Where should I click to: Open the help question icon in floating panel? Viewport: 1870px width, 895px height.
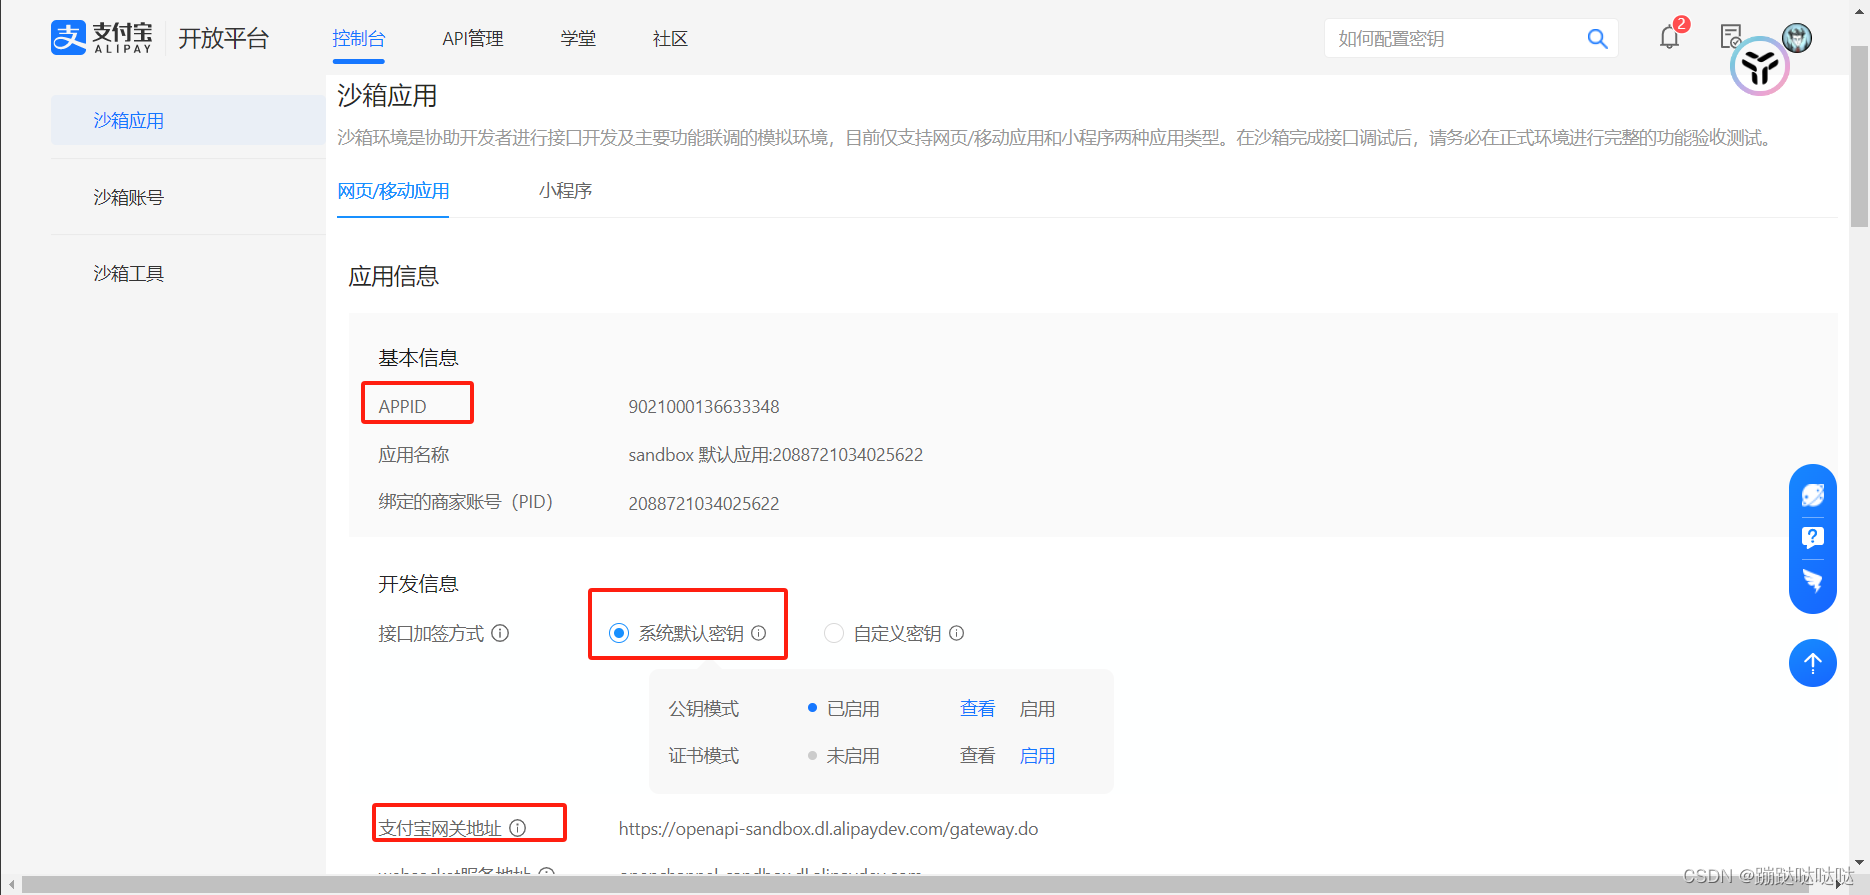click(1813, 538)
